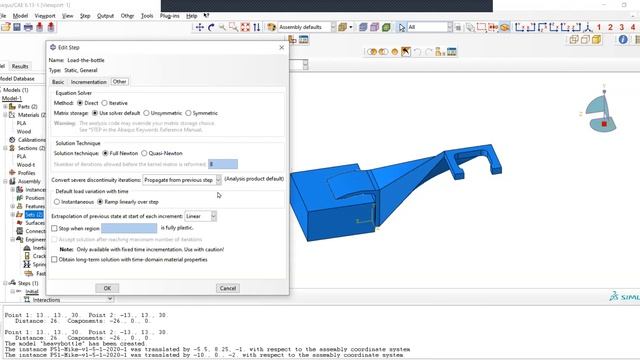Select the Box Zoom tool

233,27
